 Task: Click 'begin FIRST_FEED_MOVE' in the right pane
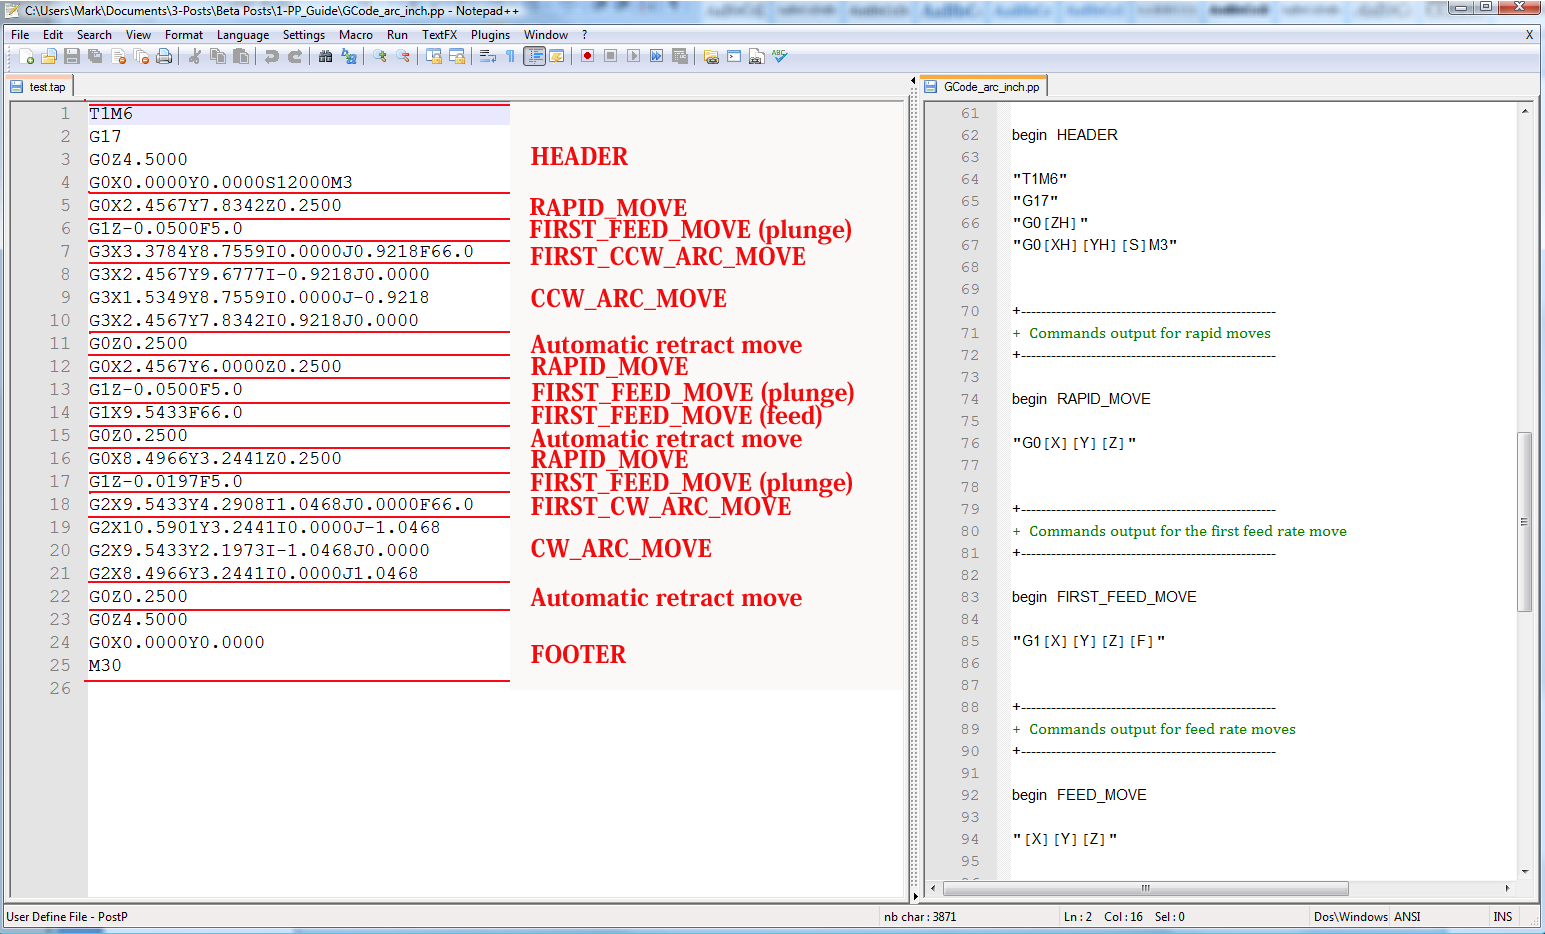[1104, 597]
